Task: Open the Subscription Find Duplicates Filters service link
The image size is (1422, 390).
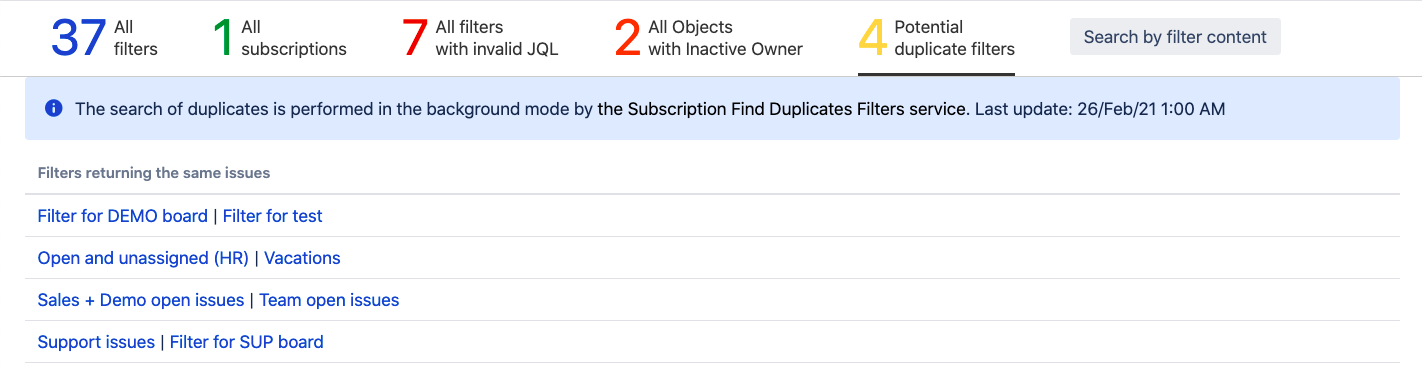Action: (783, 109)
